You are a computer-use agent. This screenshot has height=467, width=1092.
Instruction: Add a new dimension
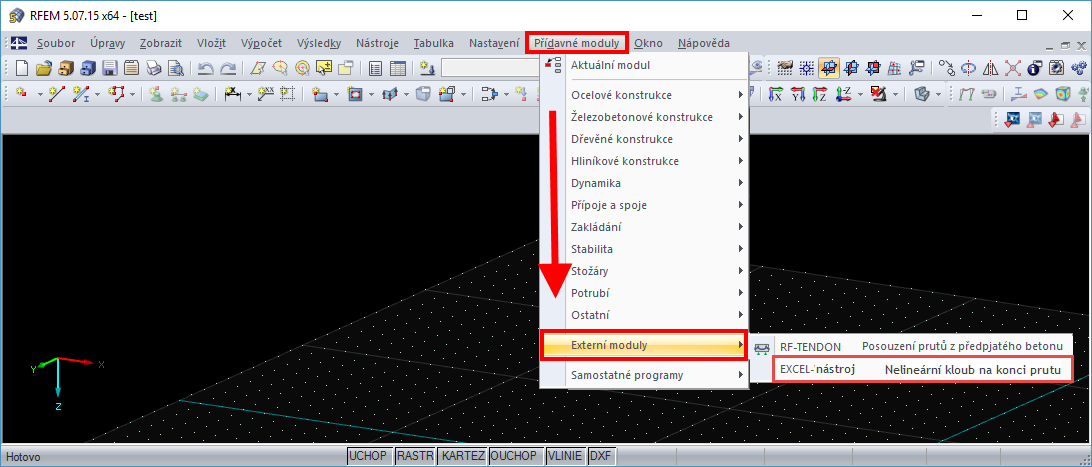(233, 93)
